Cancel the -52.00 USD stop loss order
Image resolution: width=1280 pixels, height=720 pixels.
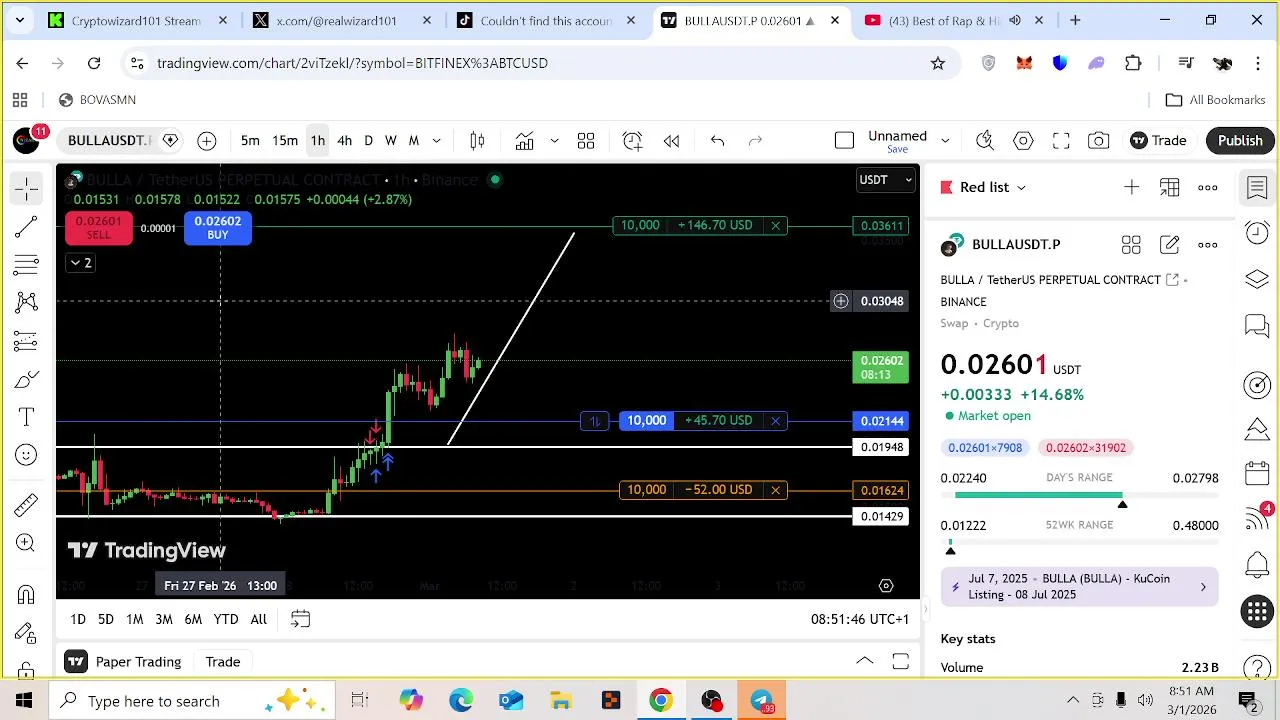[775, 490]
